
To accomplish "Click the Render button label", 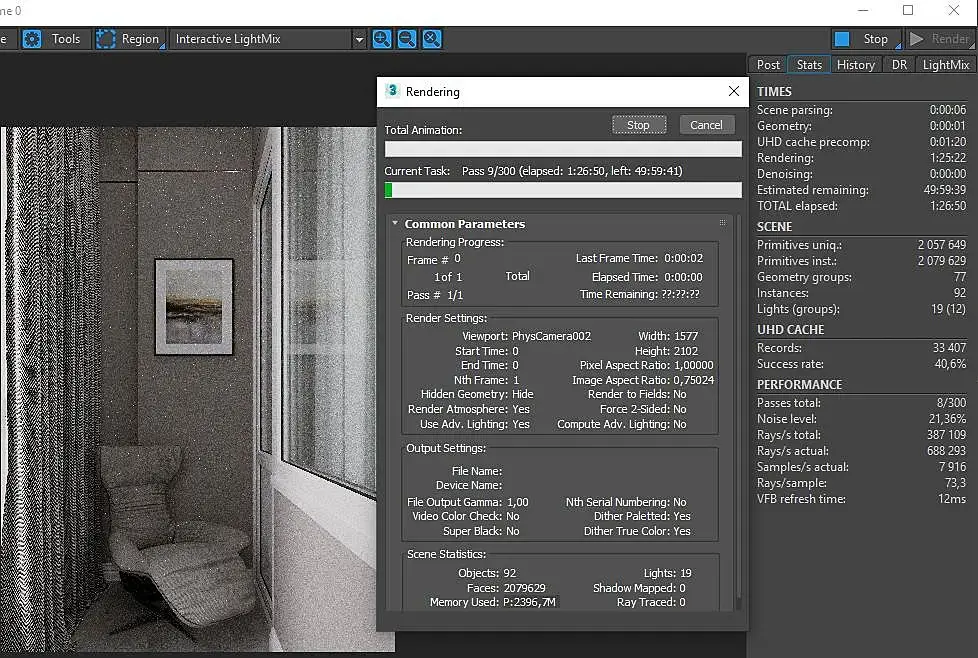I will (x=950, y=39).
